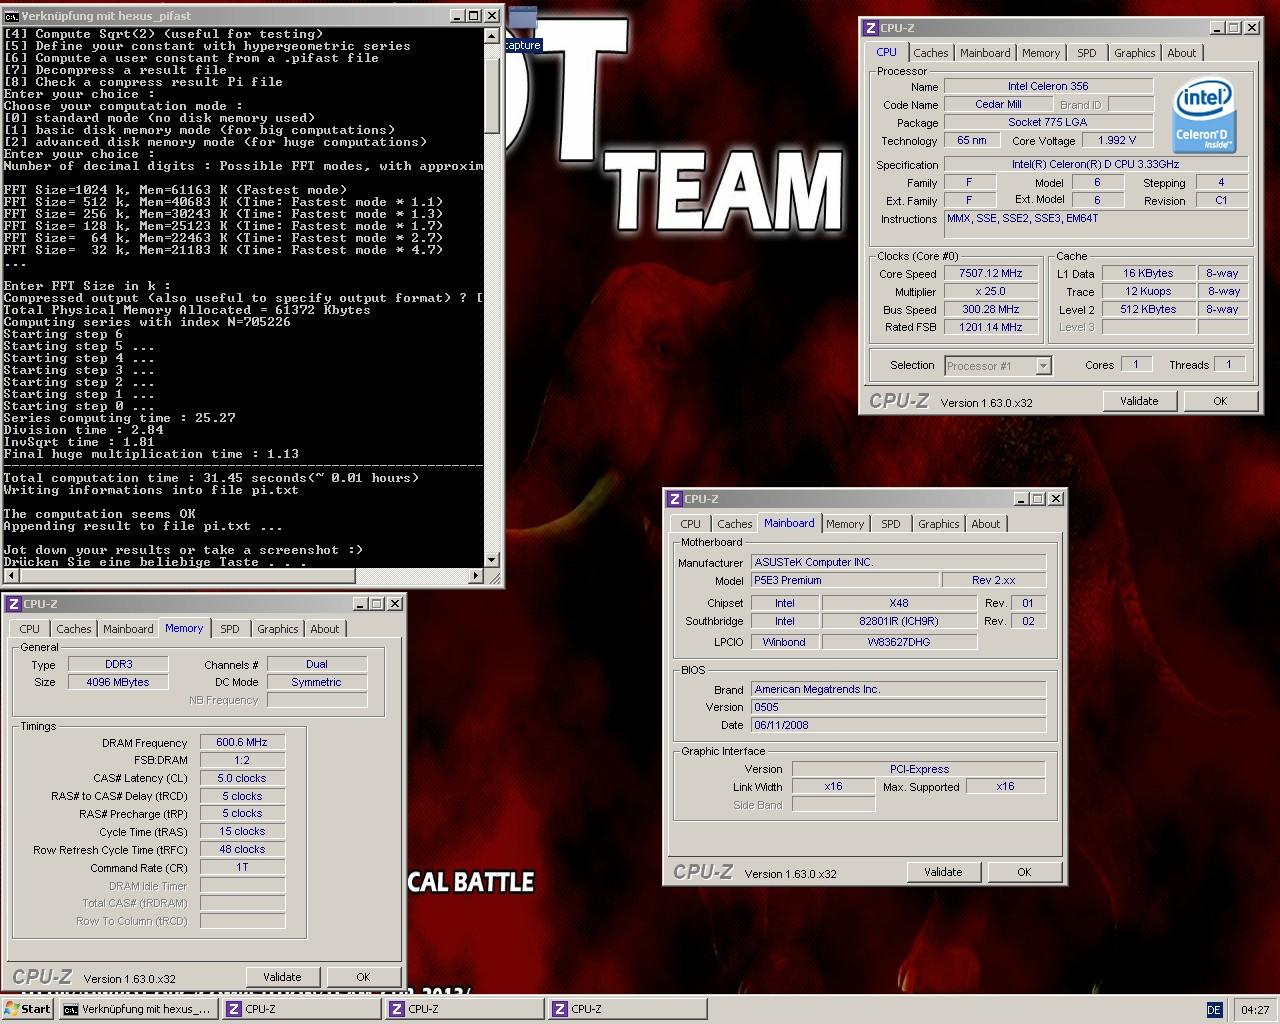Switch to CPU tab in Memory window

30,629
